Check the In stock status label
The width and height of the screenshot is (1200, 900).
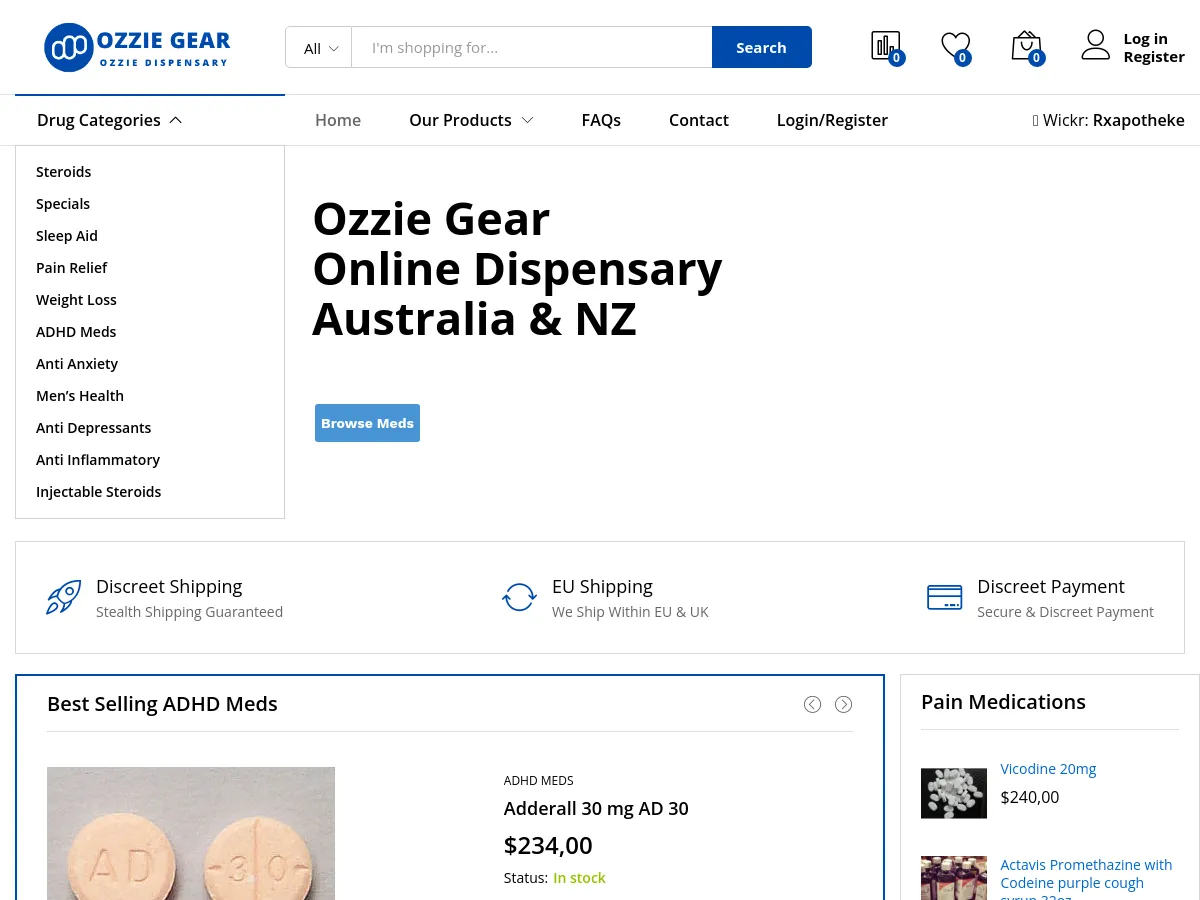tap(579, 877)
